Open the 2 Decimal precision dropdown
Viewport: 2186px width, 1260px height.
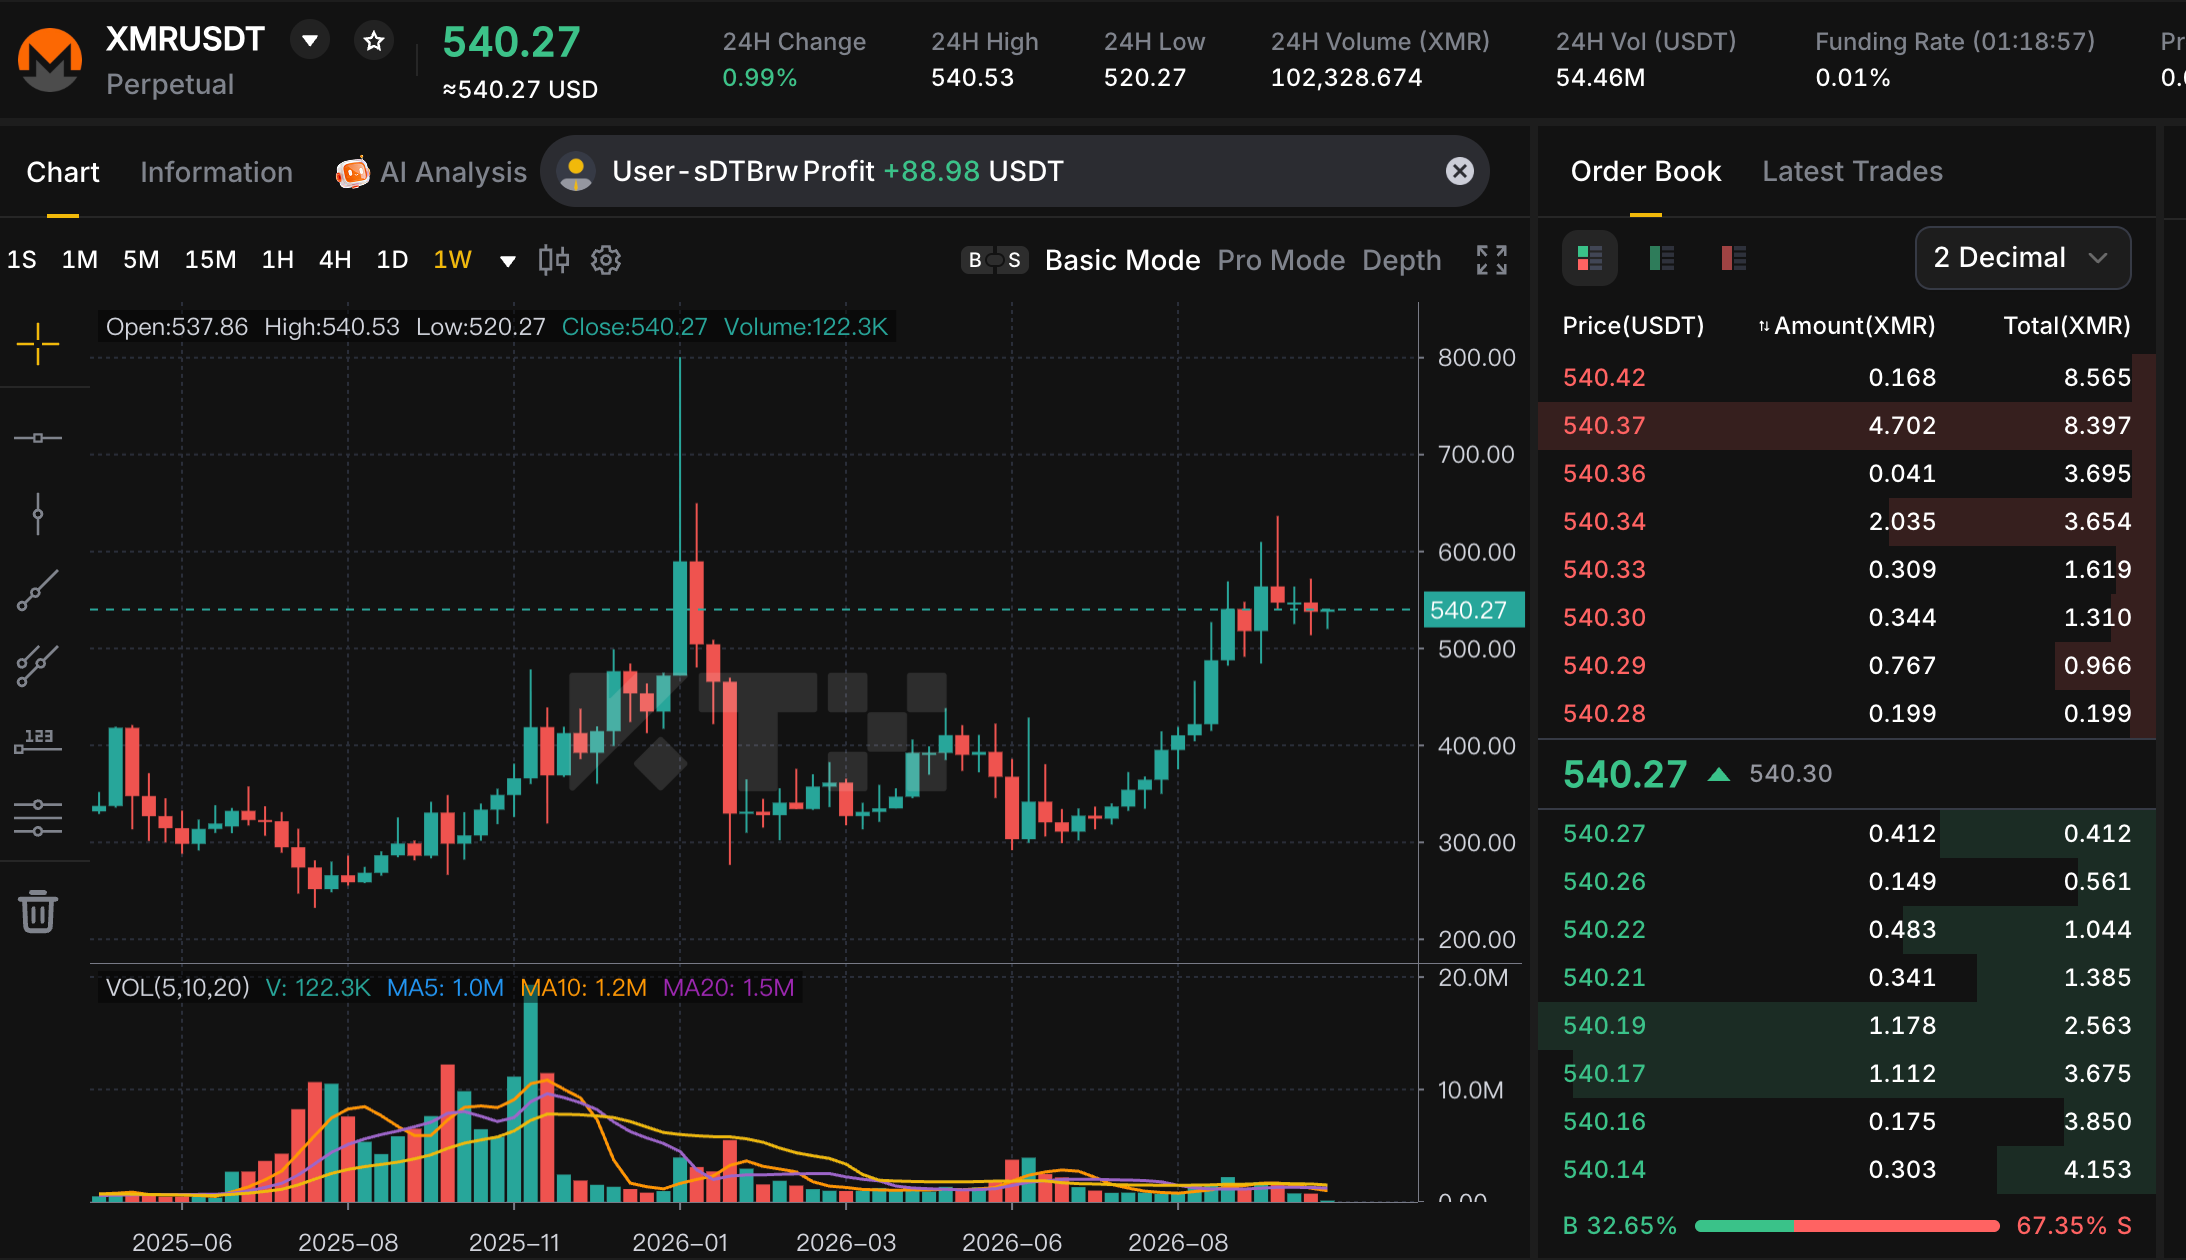click(2022, 258)
